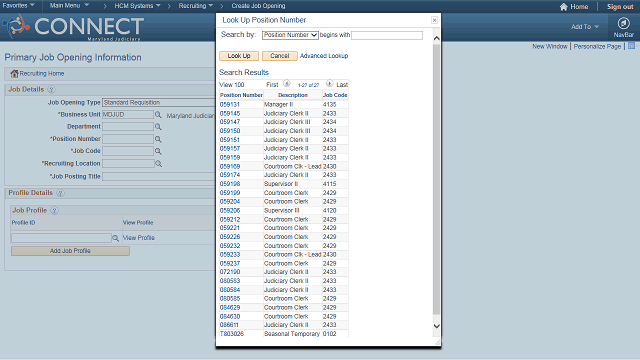Expand the Favorites menu
Image resolution: width=640 pixels, height=360 pixels.
click(x=18, y=6)
